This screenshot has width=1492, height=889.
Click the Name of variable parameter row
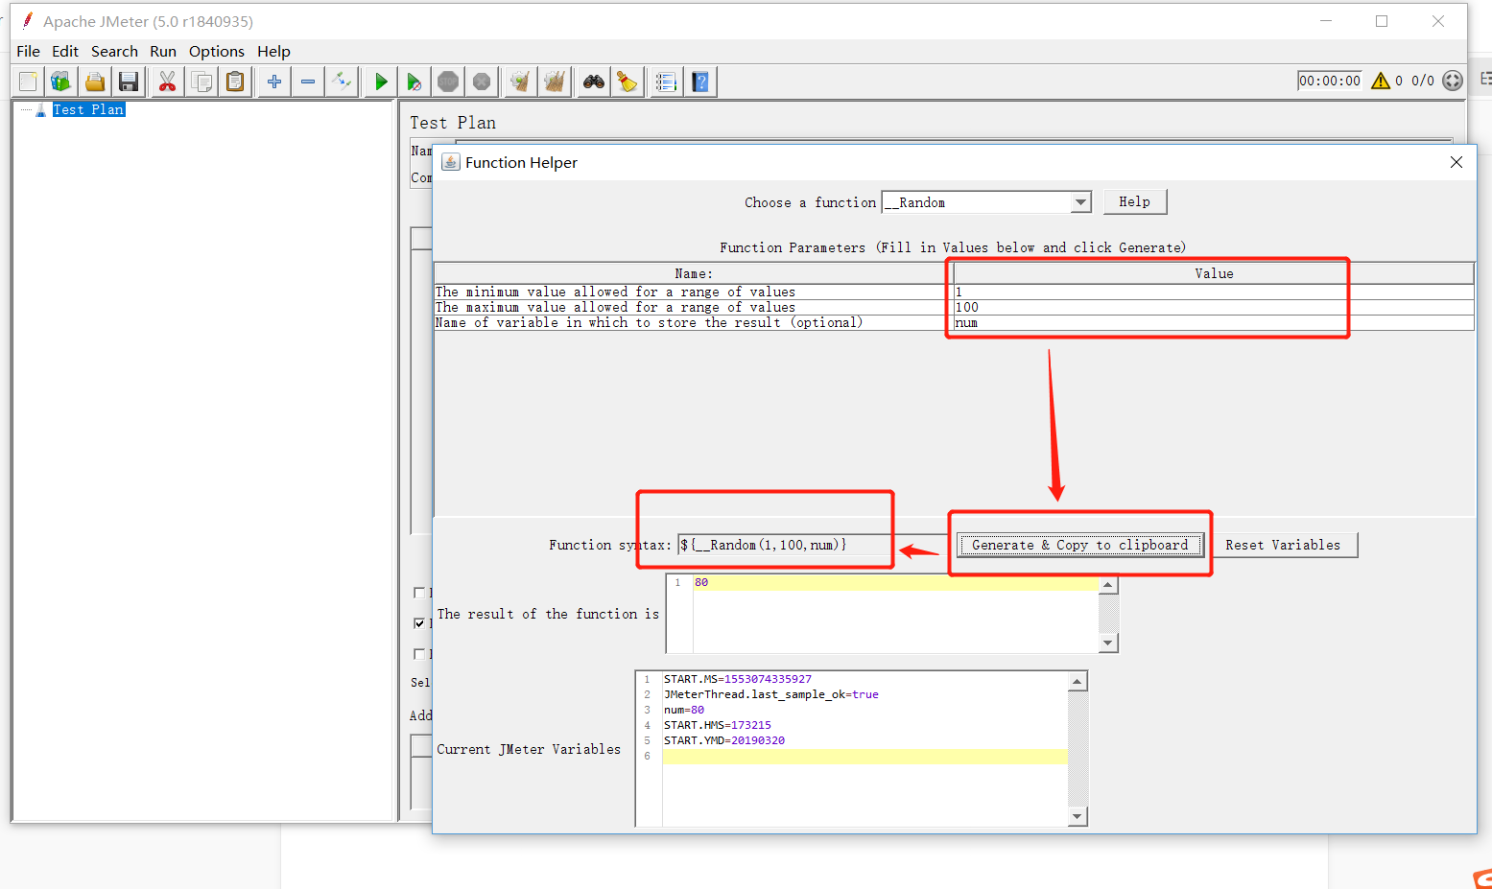693,323
